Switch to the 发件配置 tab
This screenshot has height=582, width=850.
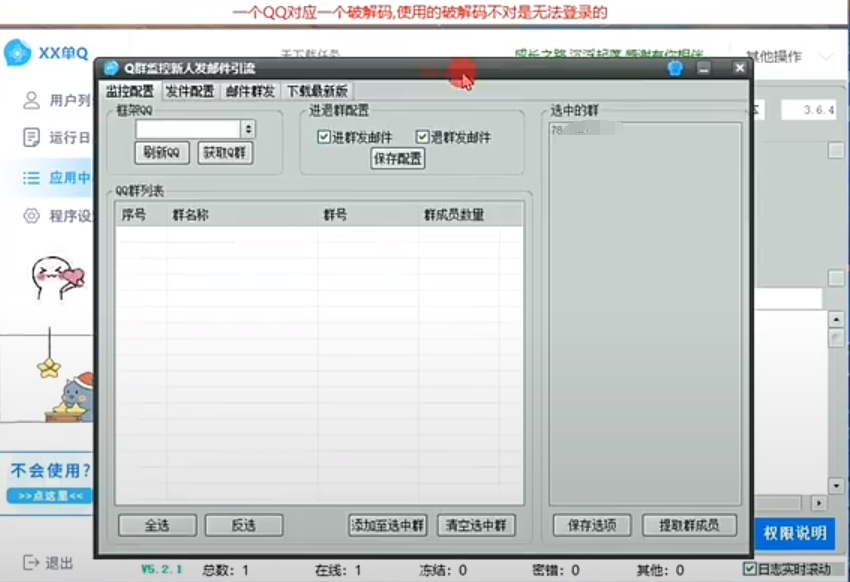point(190,91)
